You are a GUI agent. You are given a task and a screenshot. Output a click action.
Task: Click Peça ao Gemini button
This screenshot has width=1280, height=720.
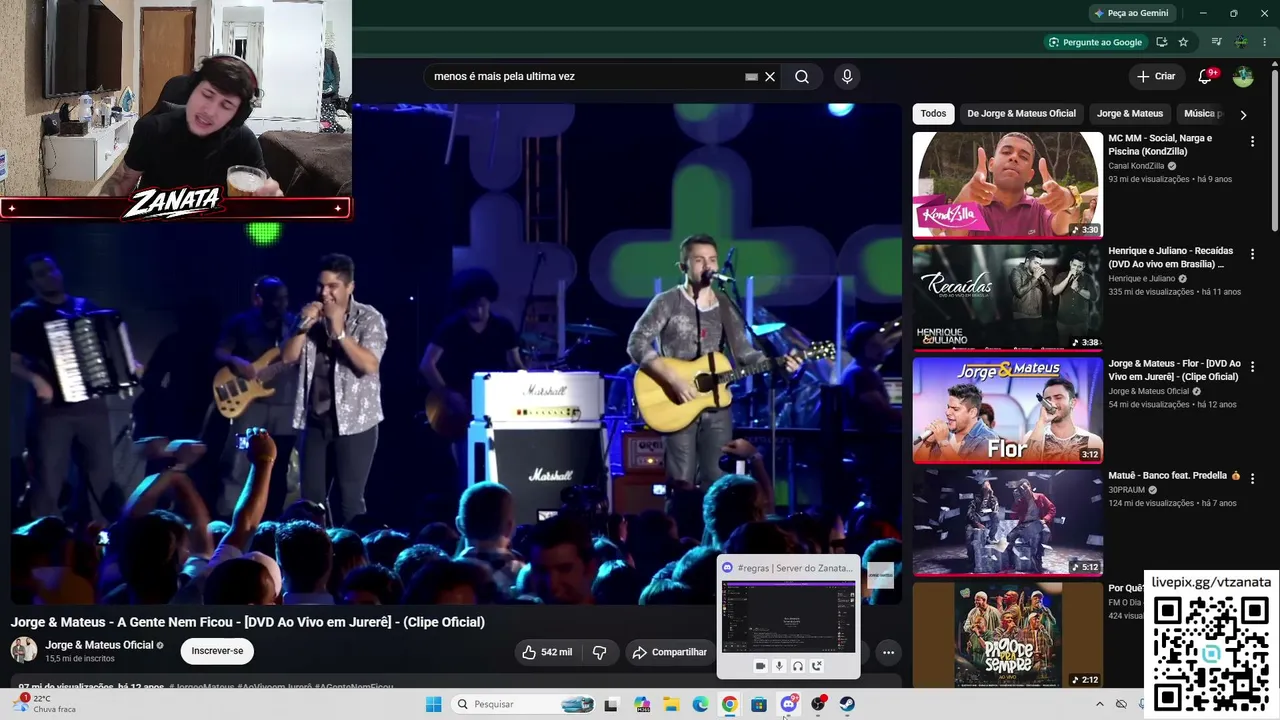pyautogui.click(x=1131, y=13)
